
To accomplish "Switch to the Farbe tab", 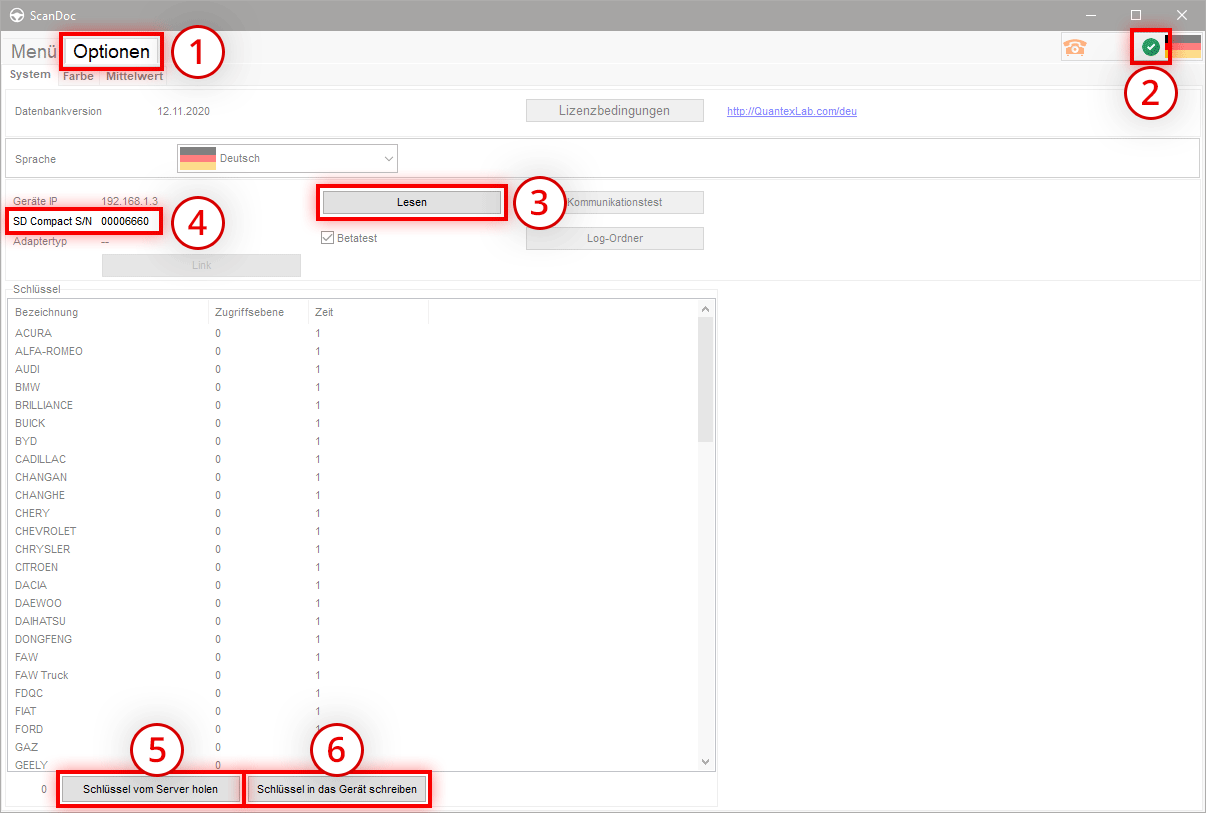I will click(78, 75).
